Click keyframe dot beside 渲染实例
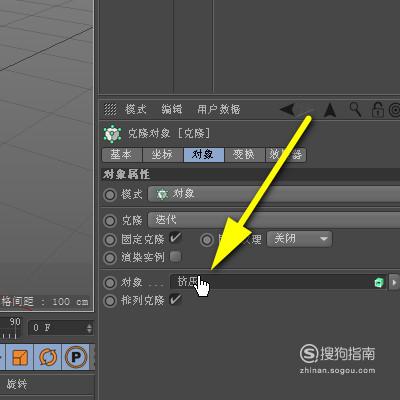The width and height of the screenshot is (400, 400). pyautogui.click(x=110, y=258)
